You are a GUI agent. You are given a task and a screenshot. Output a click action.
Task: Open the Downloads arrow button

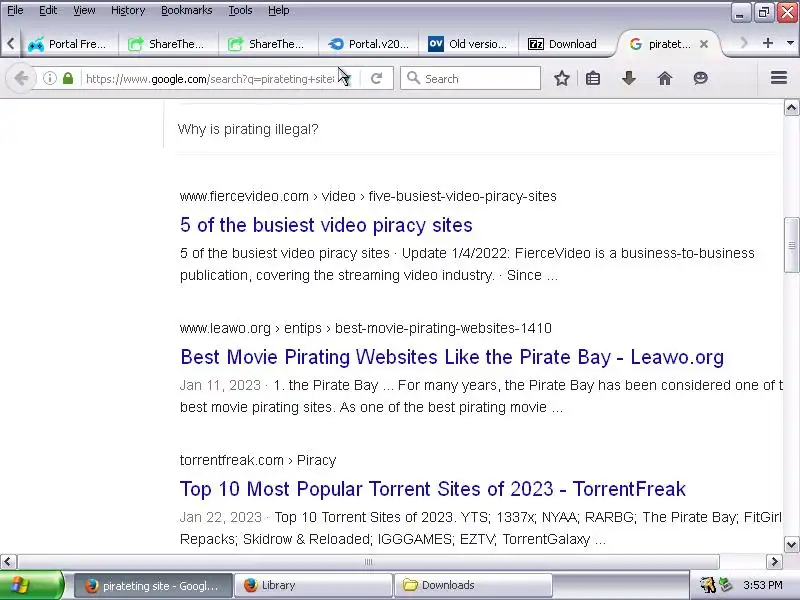[629, 79]
